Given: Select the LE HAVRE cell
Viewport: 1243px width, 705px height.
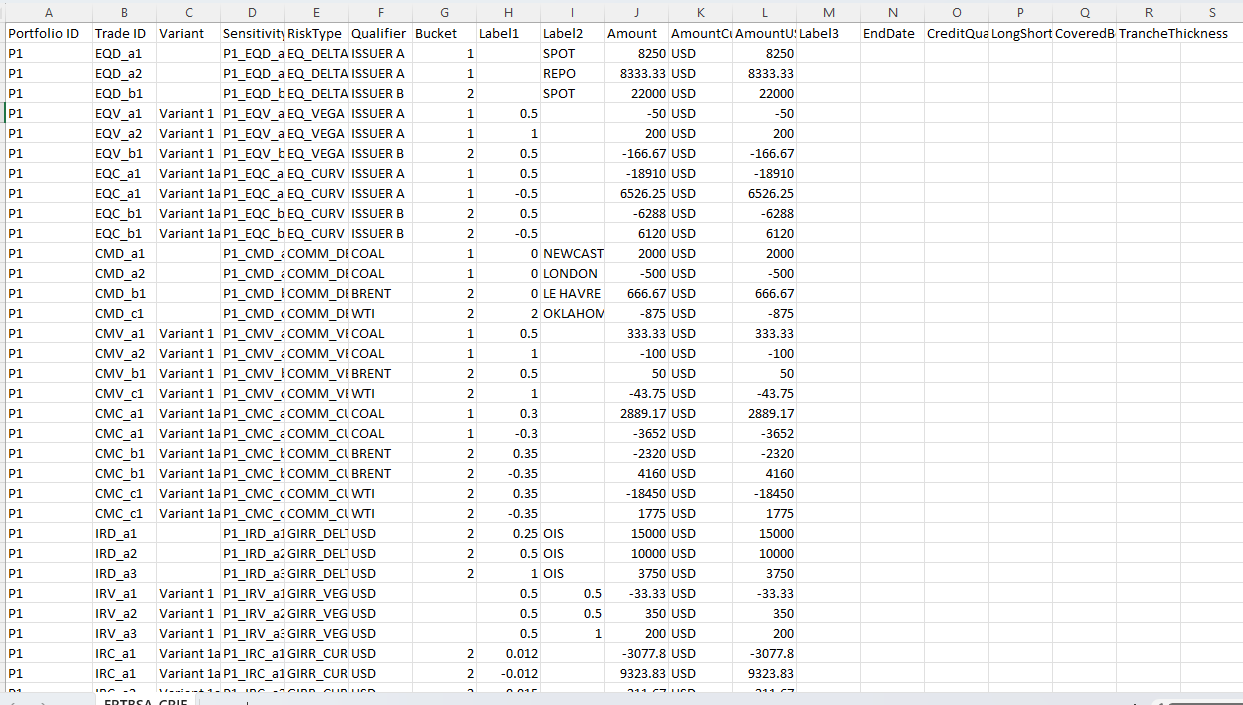Looking at the screenshot, I should click(x=571, y=293).
